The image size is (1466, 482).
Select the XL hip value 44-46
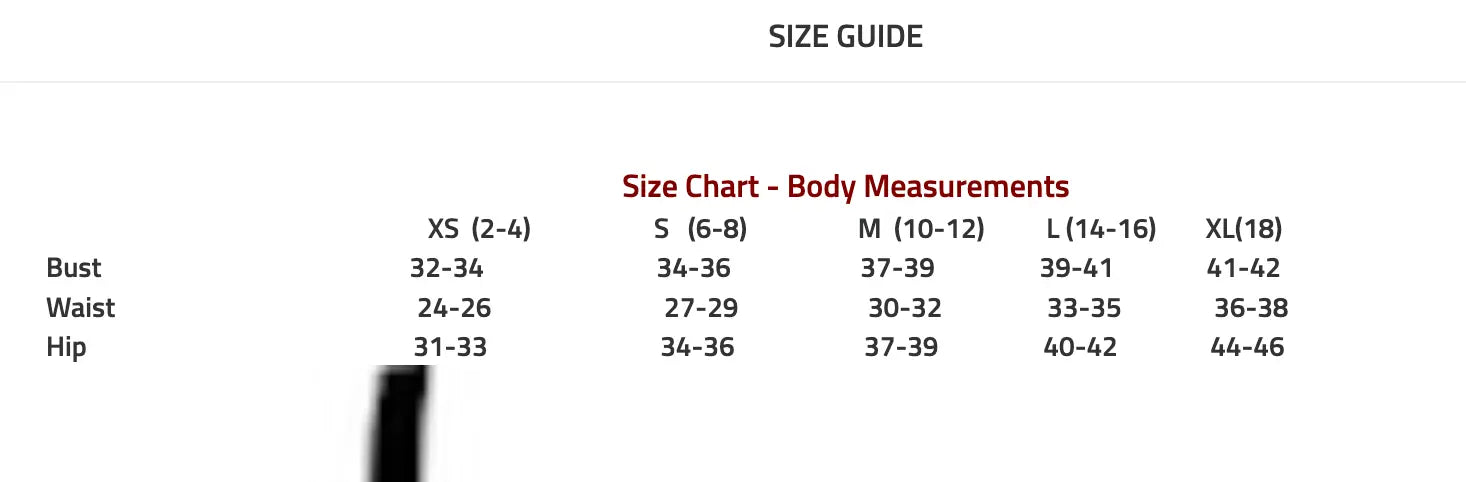coord(1247,348)
